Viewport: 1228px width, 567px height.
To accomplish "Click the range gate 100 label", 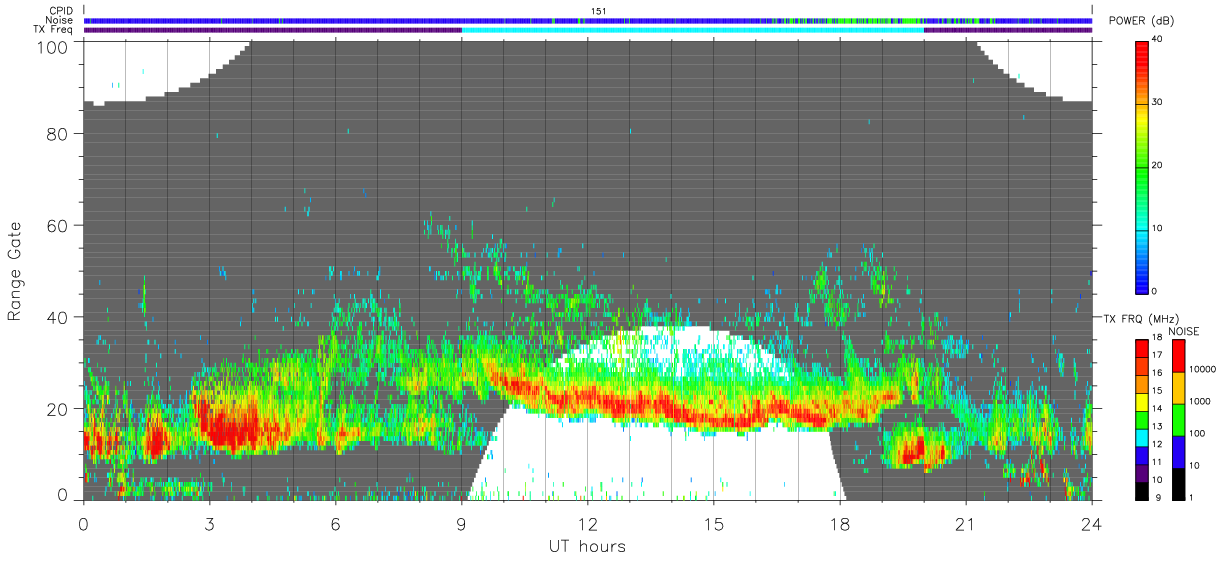I will (51, 46).
